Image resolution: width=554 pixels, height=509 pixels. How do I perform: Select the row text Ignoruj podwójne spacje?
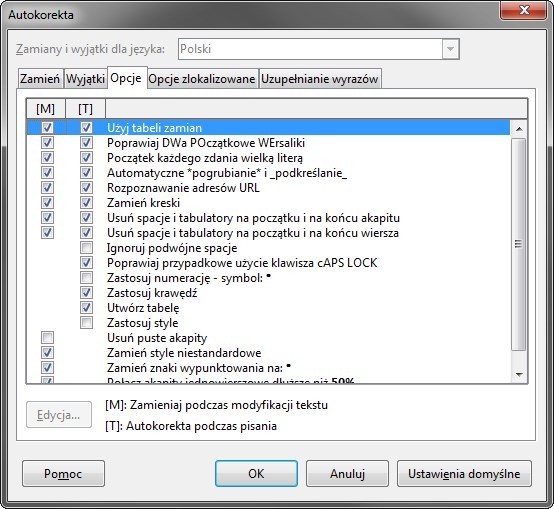point(172,248)
